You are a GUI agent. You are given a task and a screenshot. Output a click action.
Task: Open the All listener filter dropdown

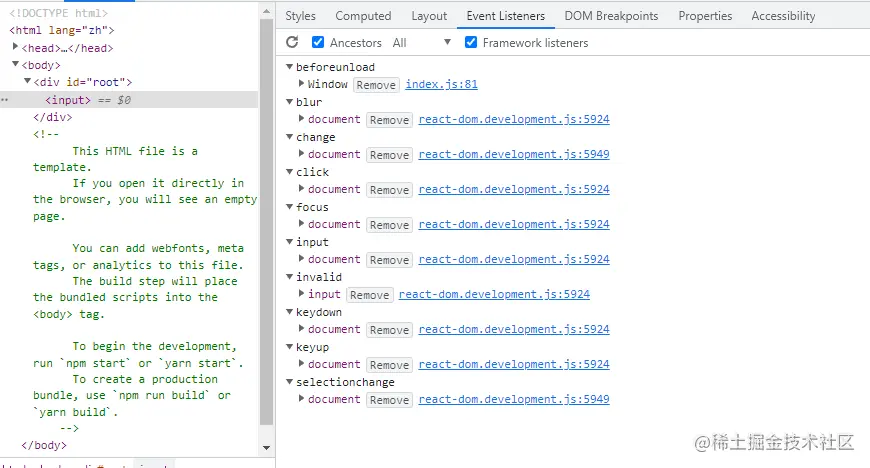click(x=421, y=43)
